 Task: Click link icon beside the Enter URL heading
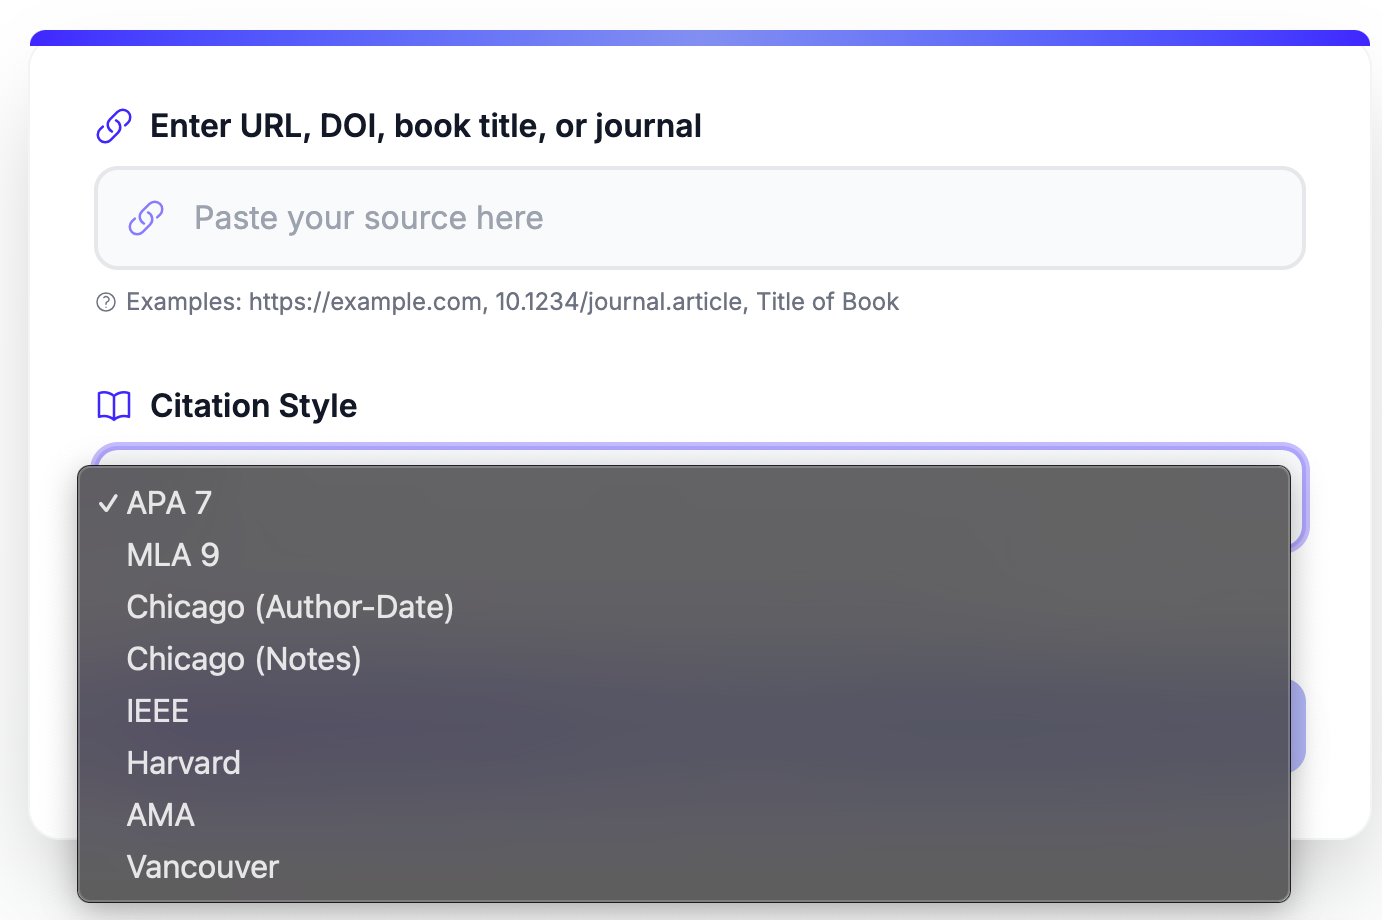pyautogui.click(x=114, y=126)
